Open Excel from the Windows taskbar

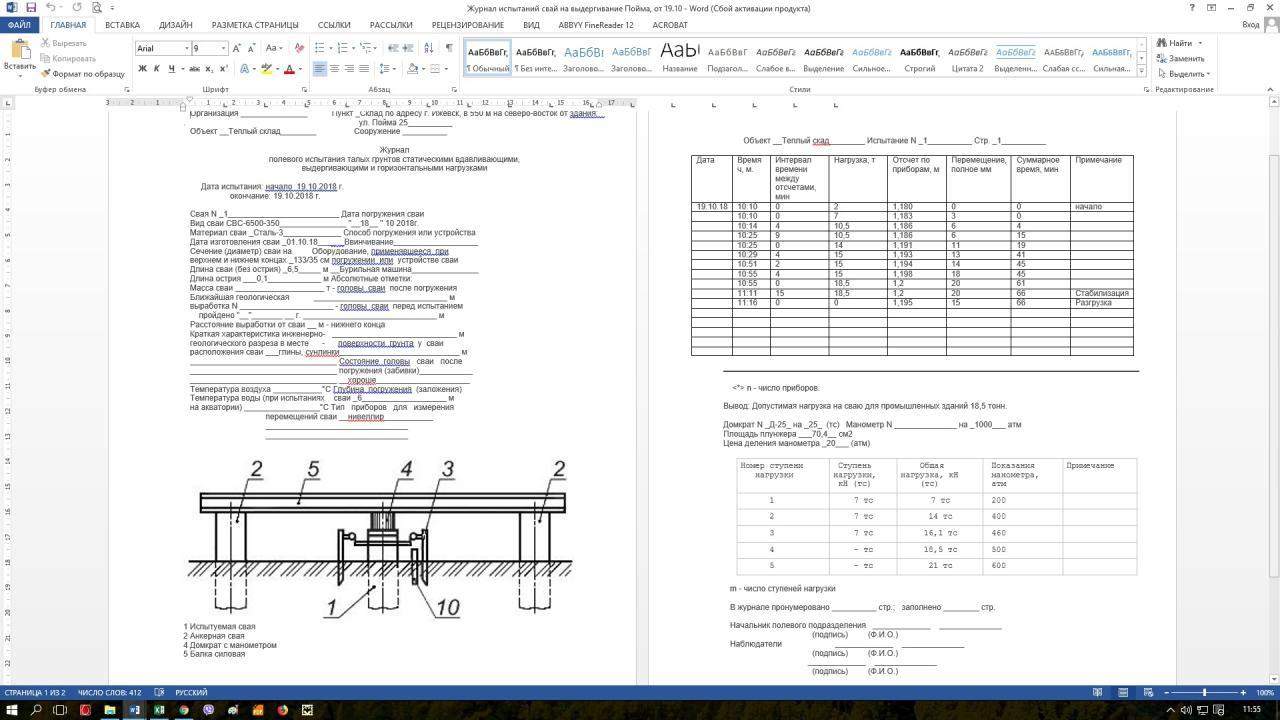click(159, 710)
